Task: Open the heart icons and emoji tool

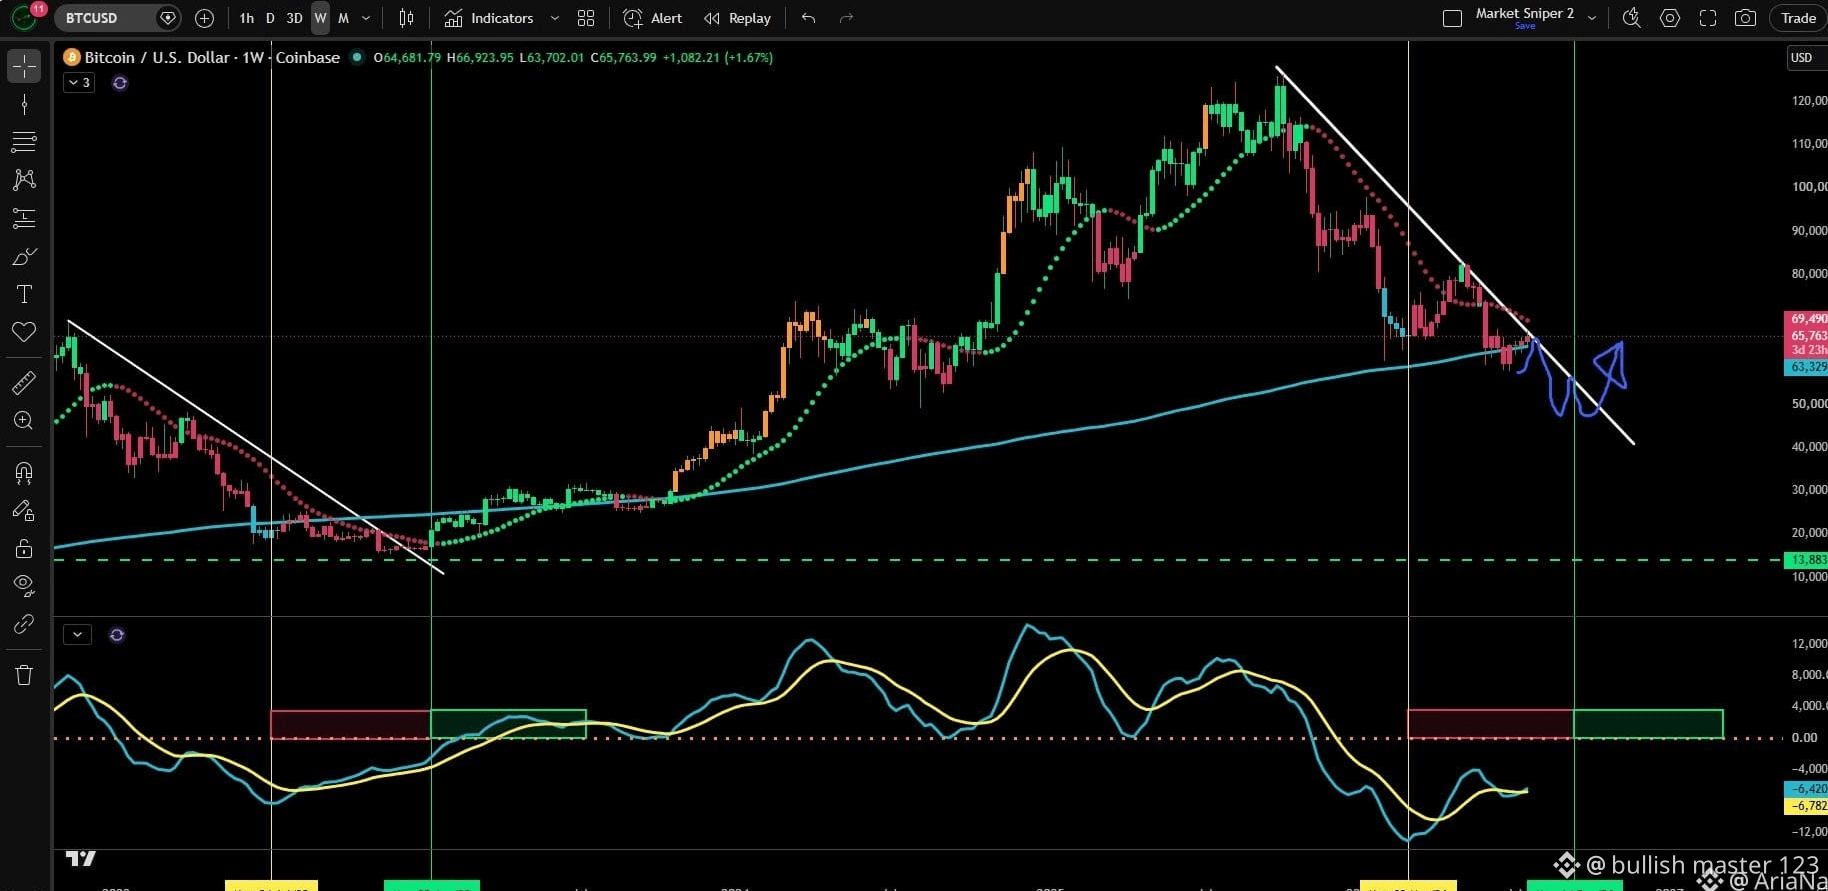Action: pos(24,332)
